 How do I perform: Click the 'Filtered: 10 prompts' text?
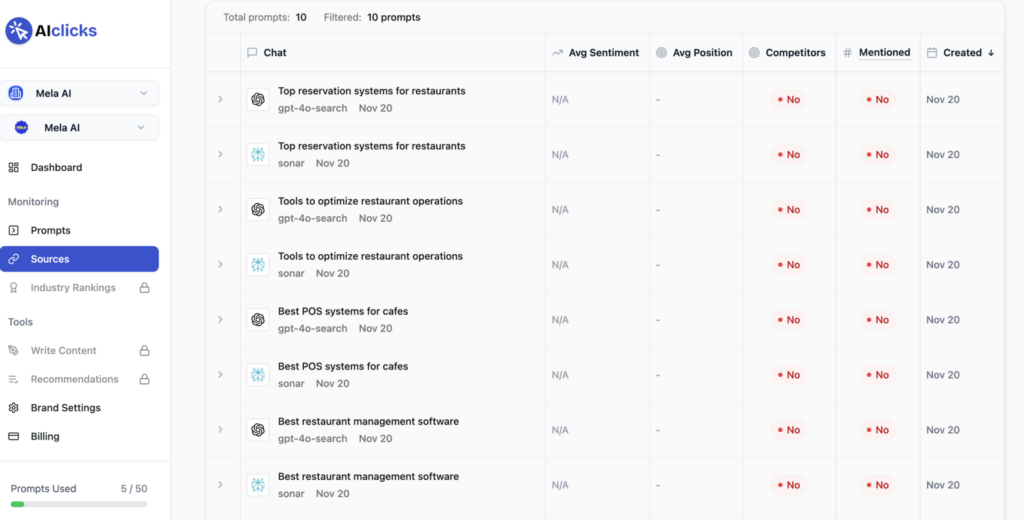[x=372, y=17]
